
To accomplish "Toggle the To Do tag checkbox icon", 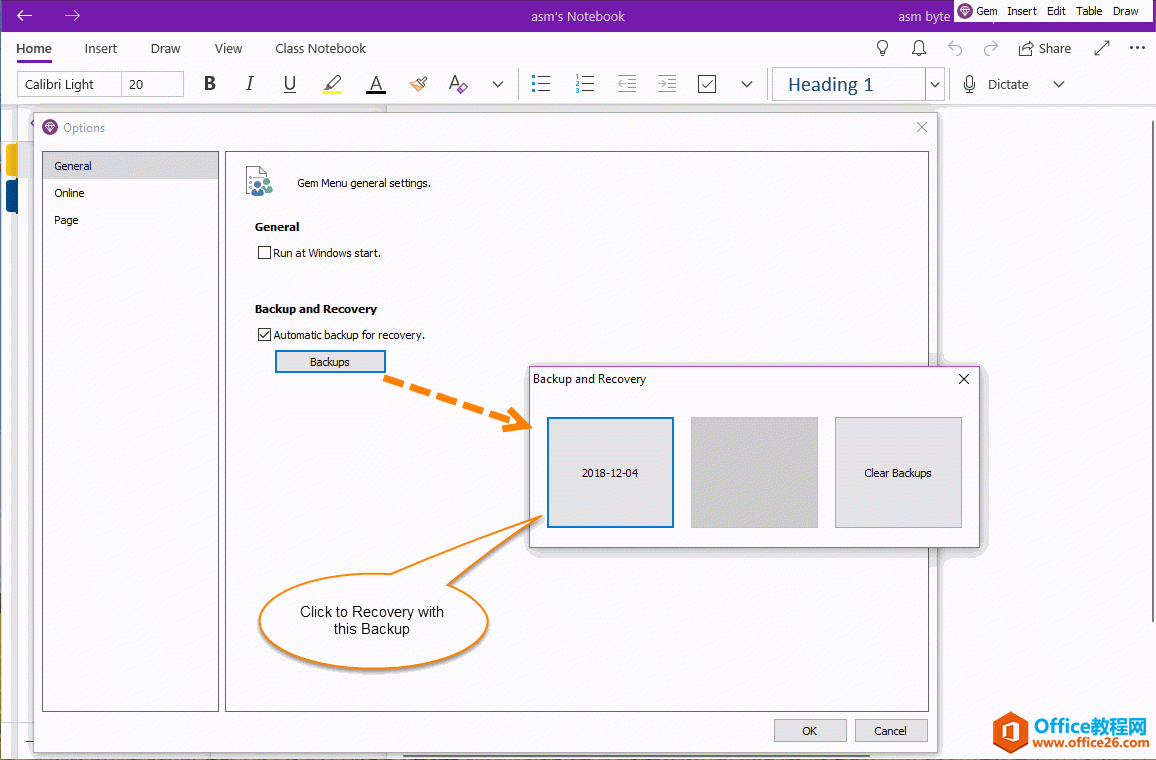I will 707,83.
